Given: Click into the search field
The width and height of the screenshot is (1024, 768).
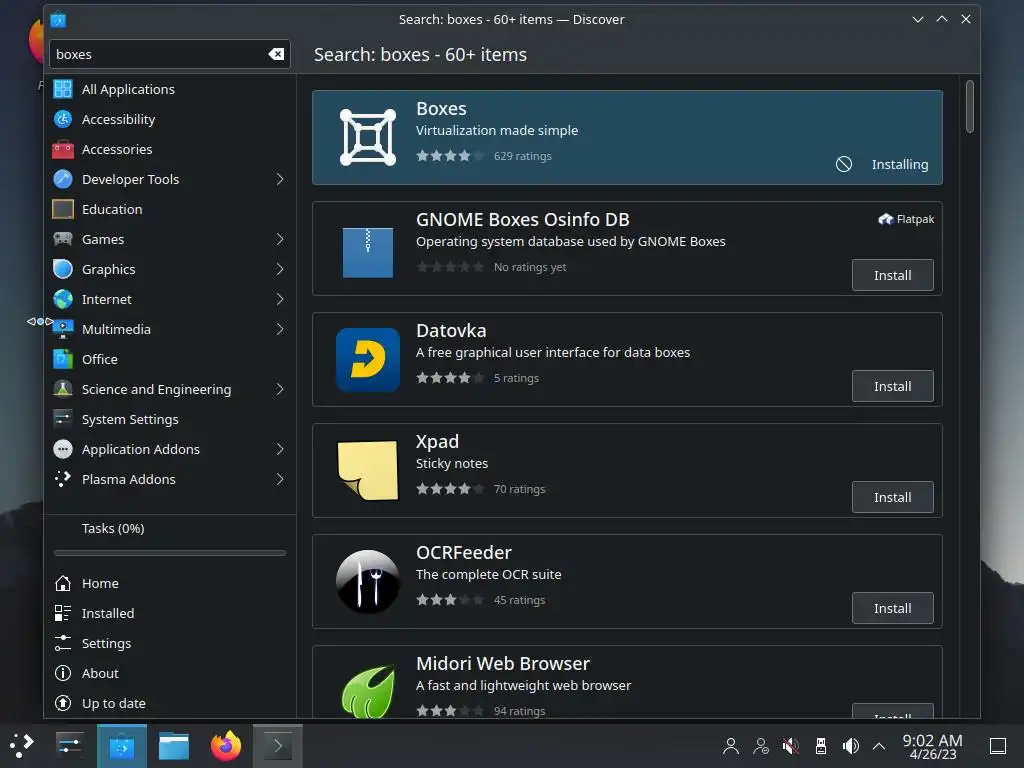Looking at the screenshot, I should [x=159, y=54].
